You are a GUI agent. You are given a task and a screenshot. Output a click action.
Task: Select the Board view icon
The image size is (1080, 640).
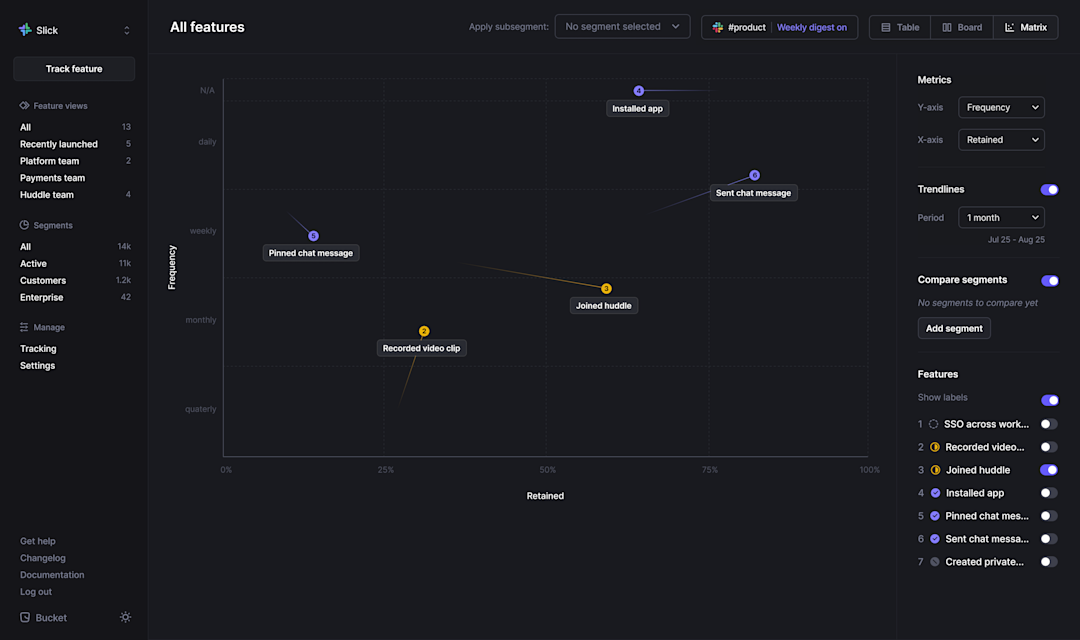coord(948,27)
